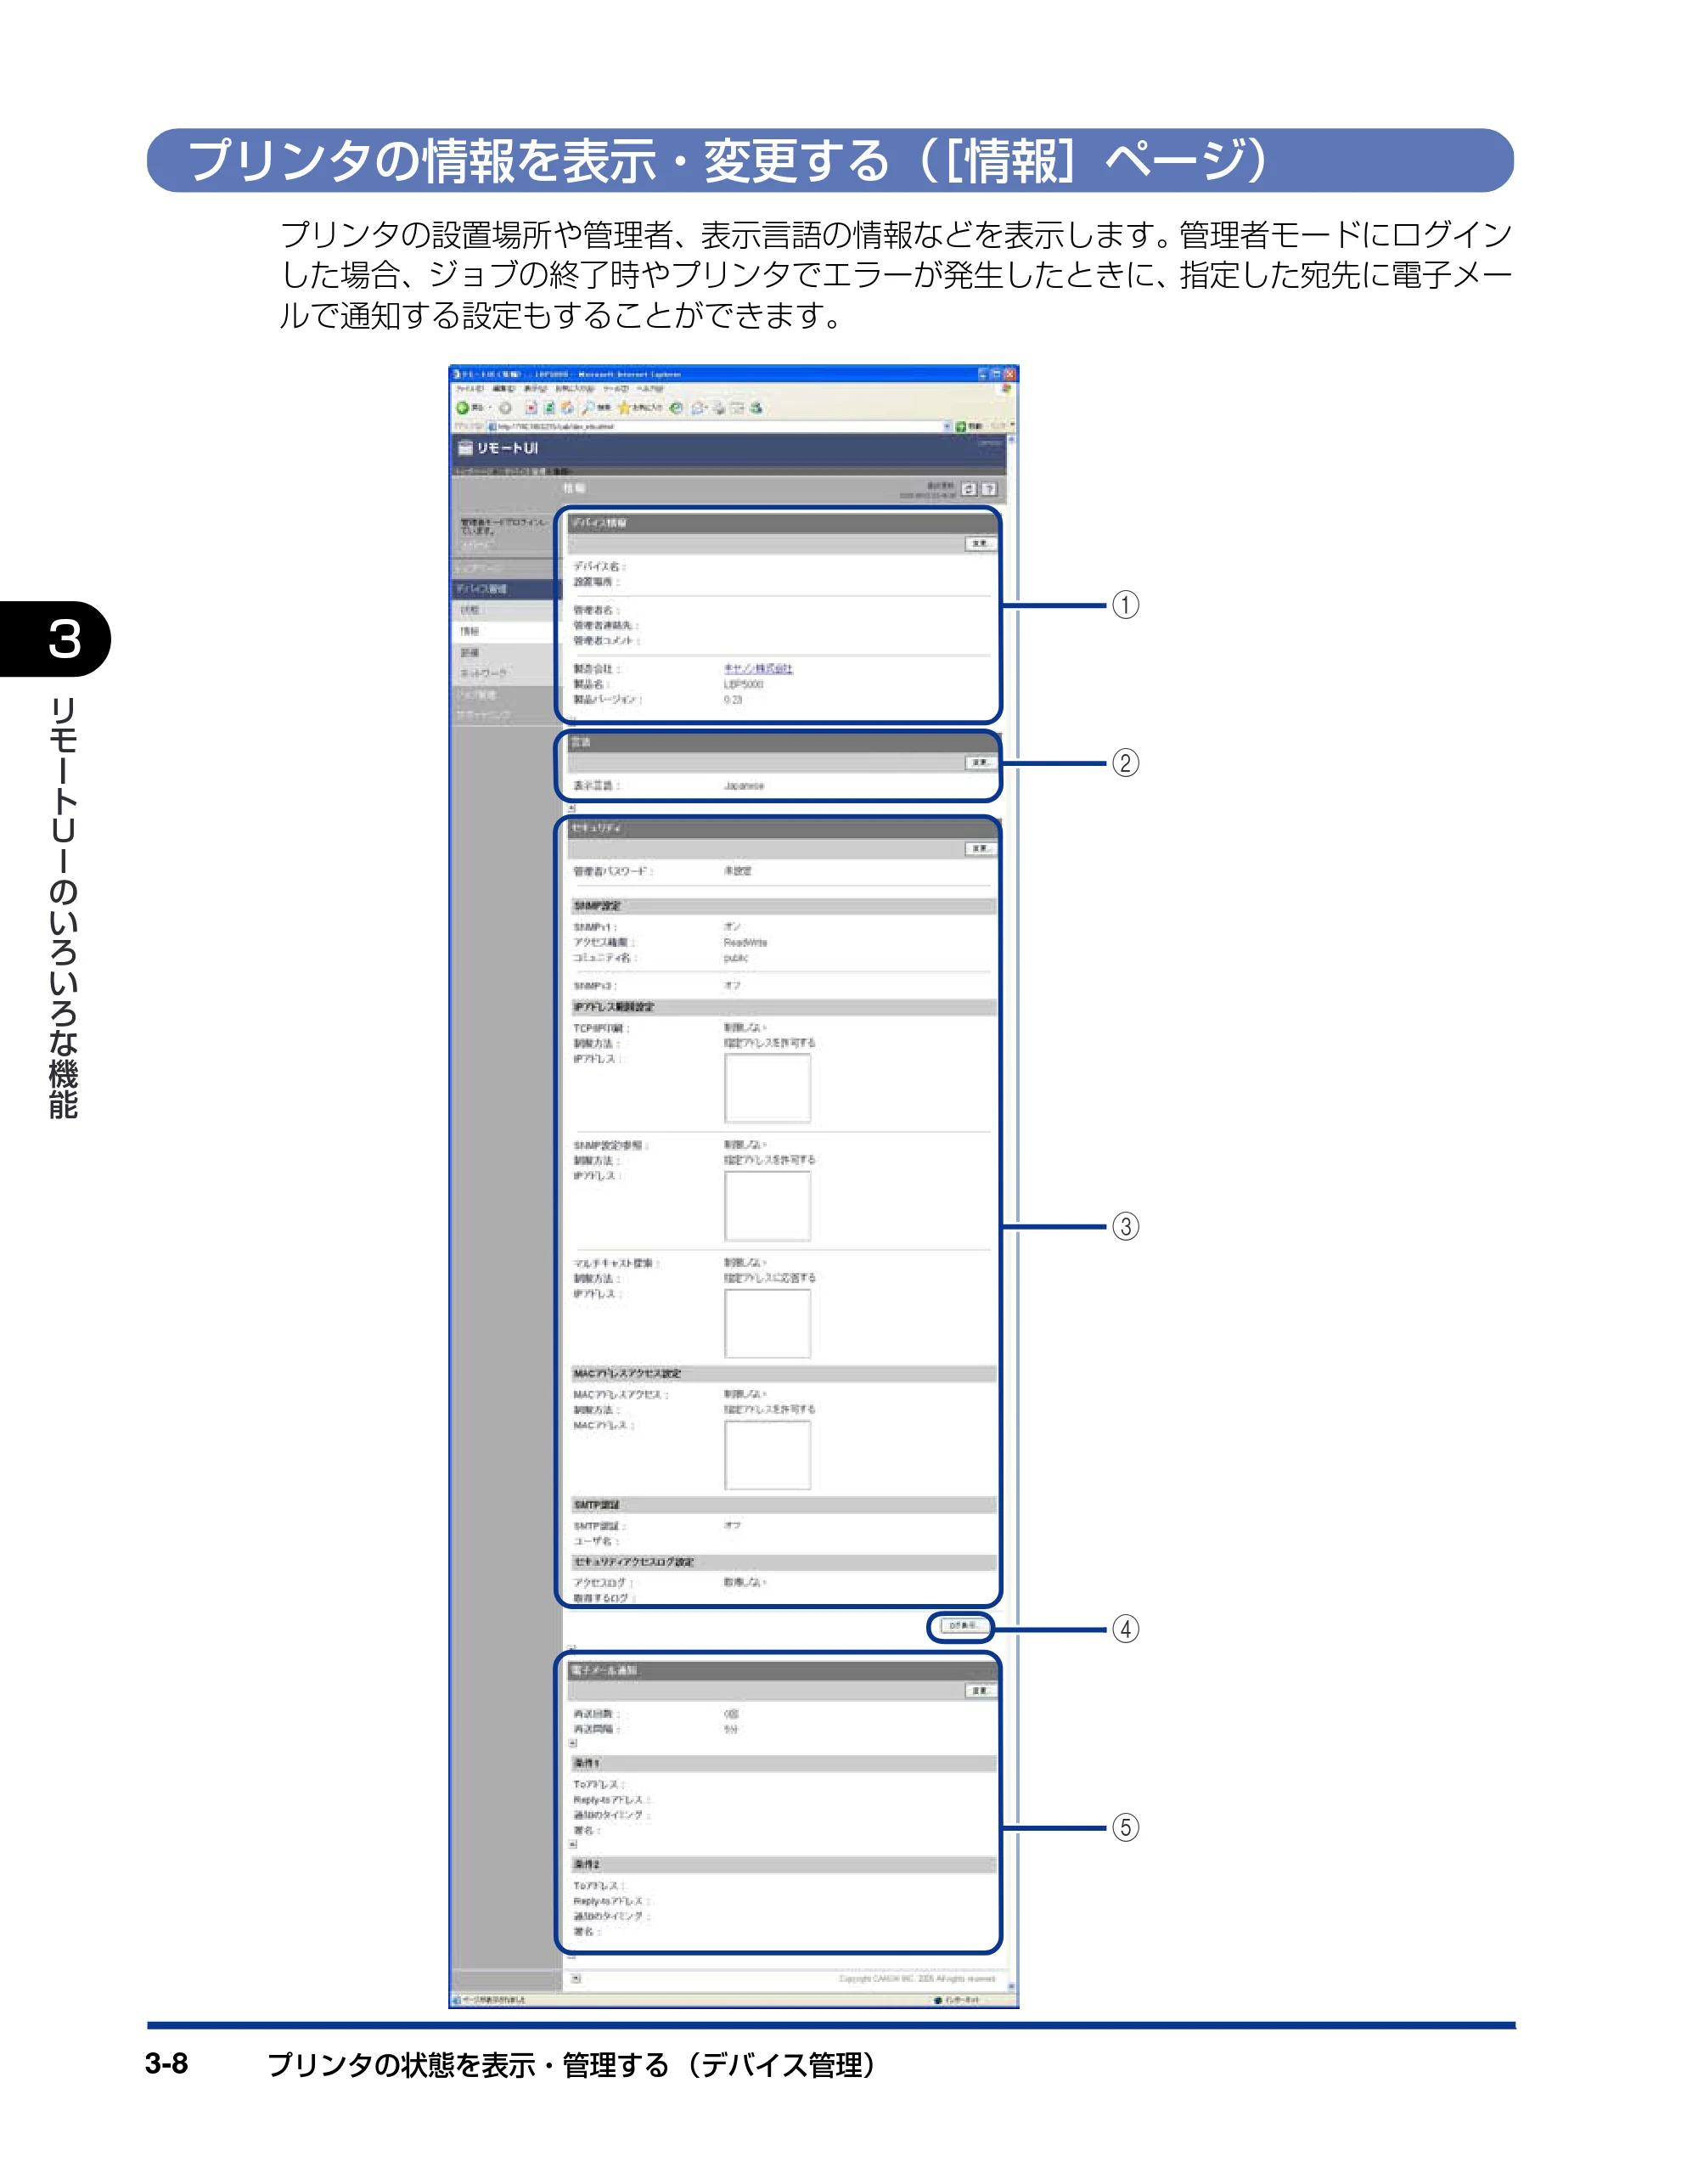Click 変更 button in セキュリティ section
Viewport: 1698px width, 2184px height.
click(x=980, y=849)
